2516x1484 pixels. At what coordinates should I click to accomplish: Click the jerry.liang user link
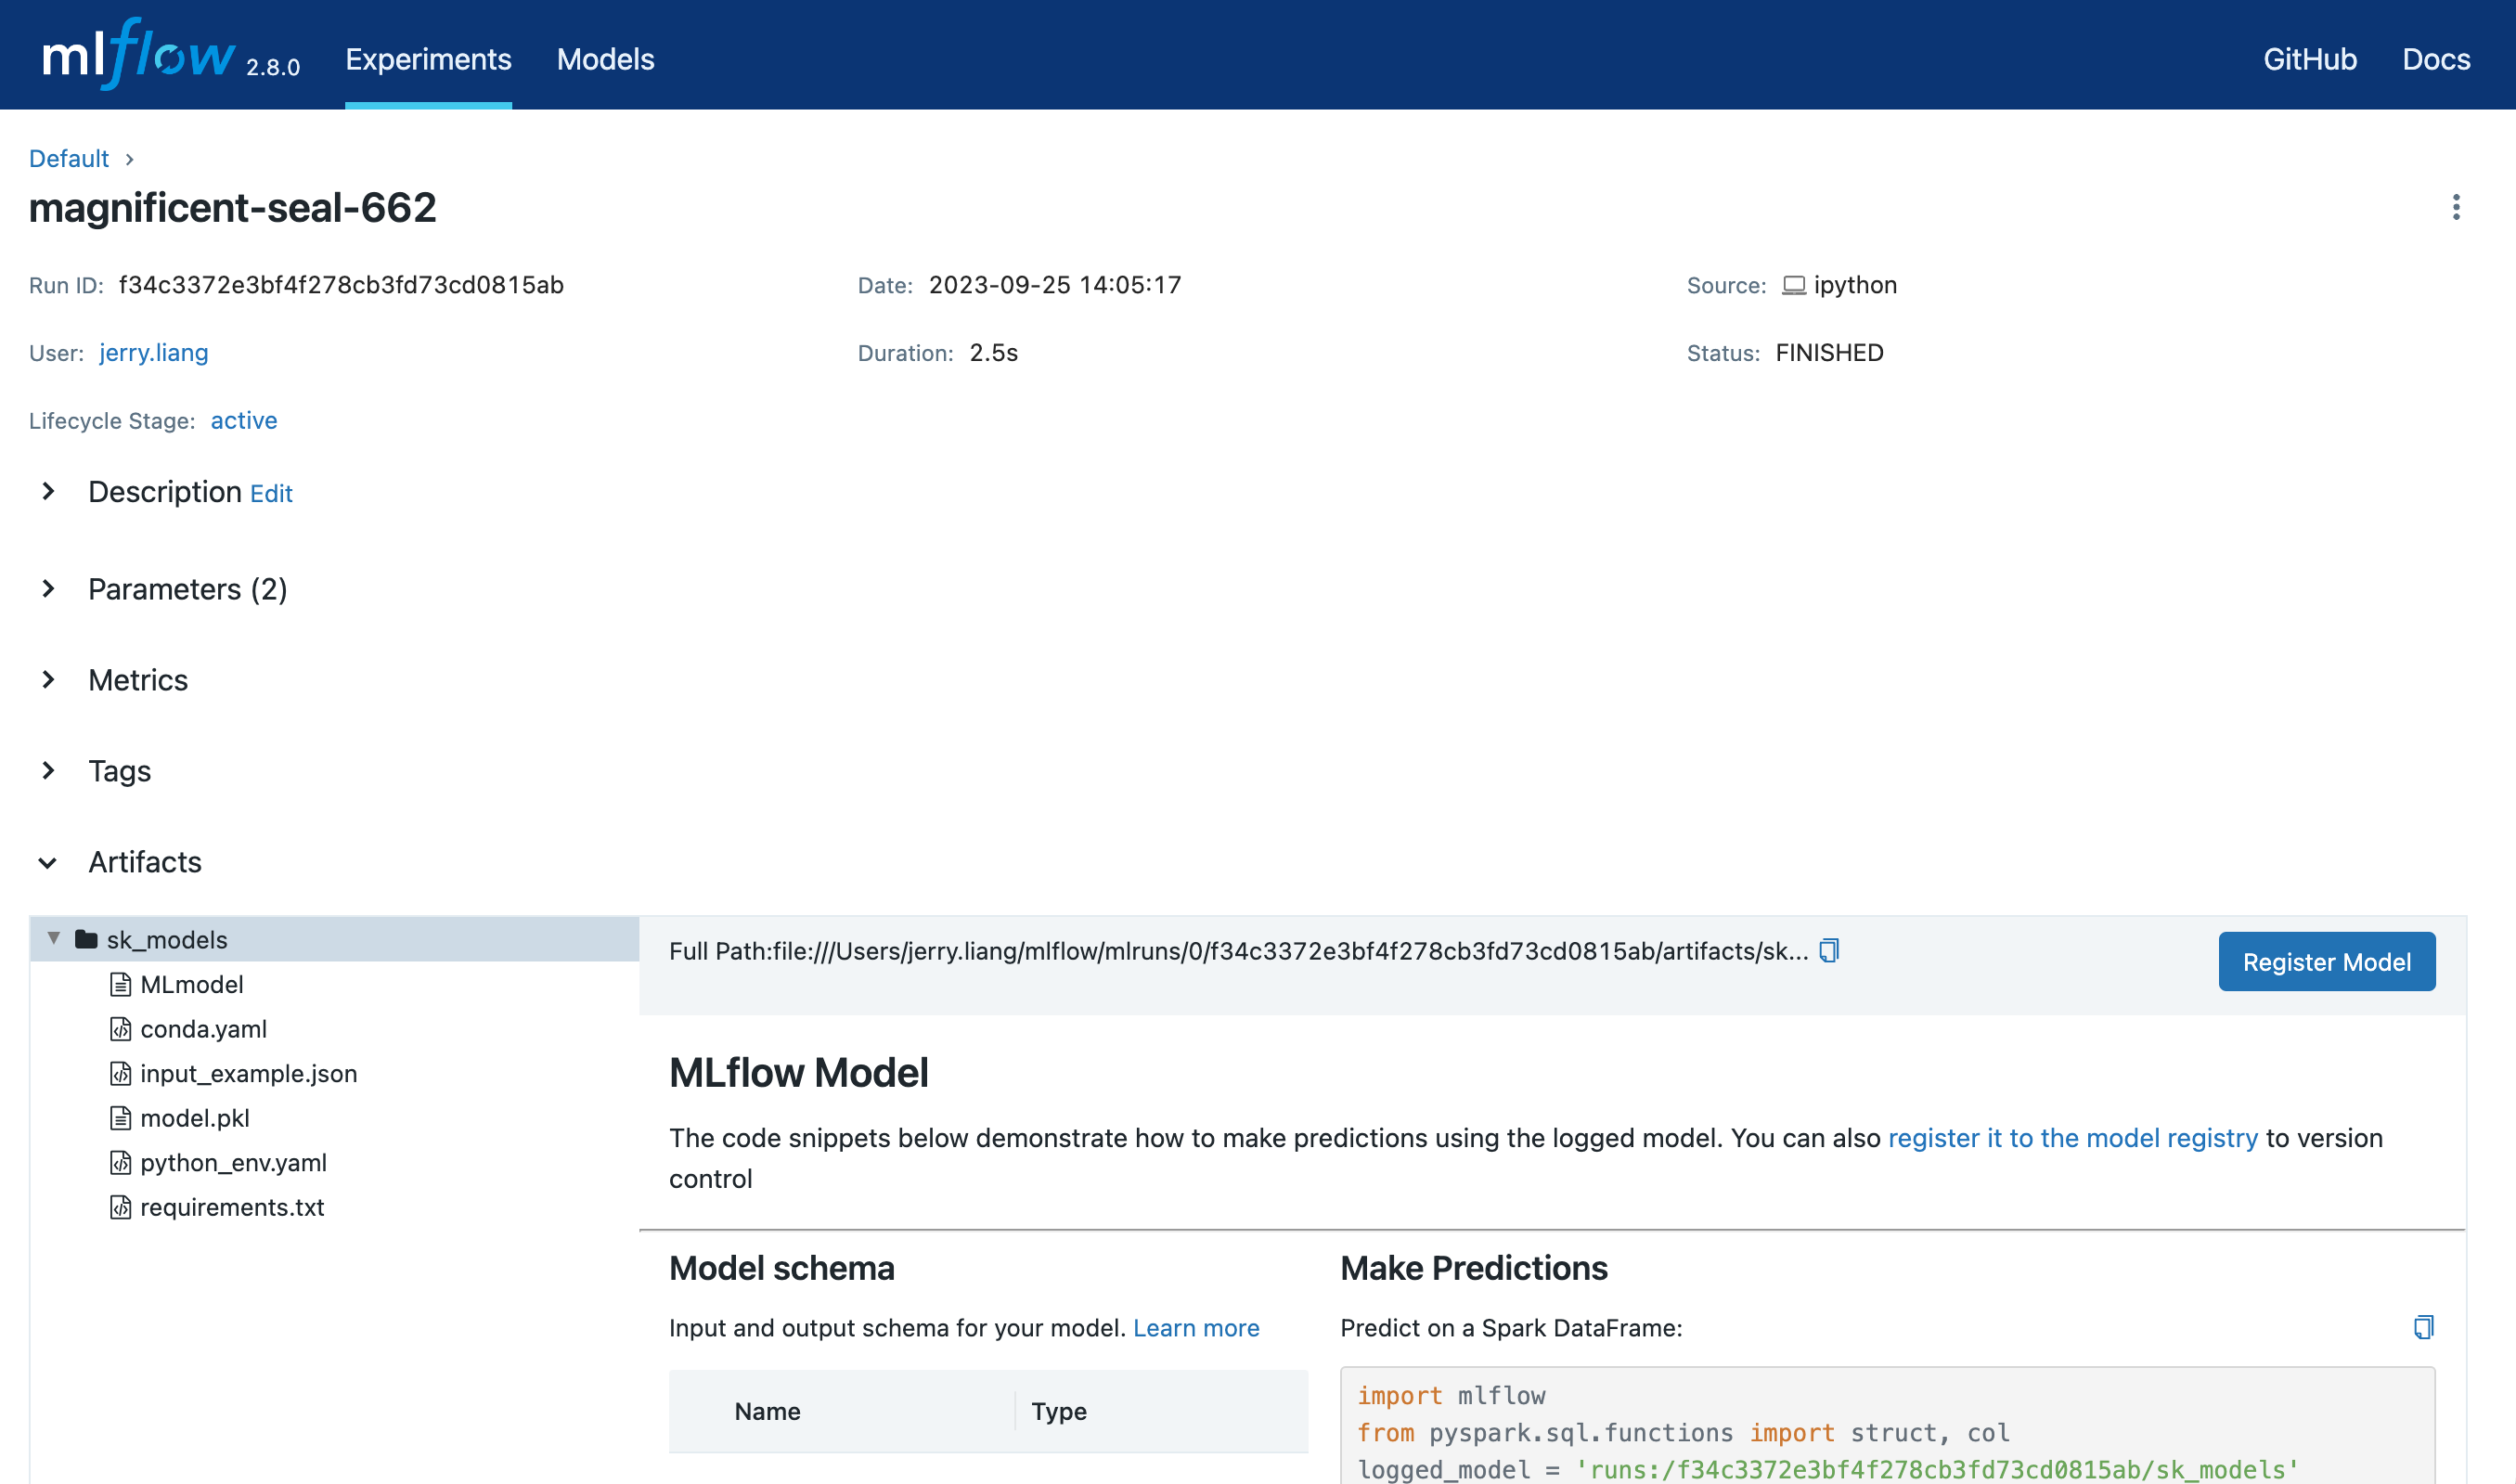point(154,352)
